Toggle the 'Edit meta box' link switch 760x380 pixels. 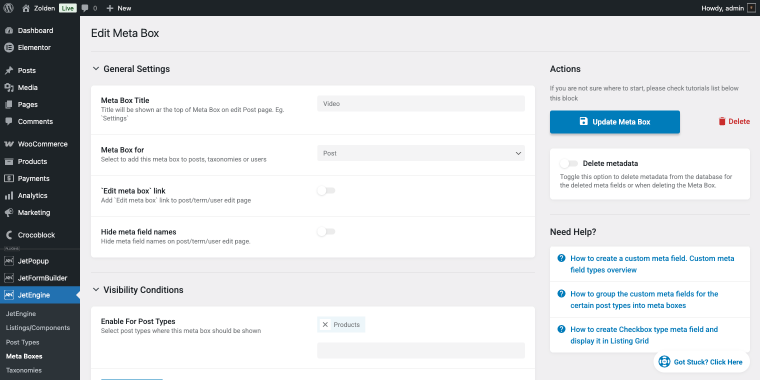[326, 191]
